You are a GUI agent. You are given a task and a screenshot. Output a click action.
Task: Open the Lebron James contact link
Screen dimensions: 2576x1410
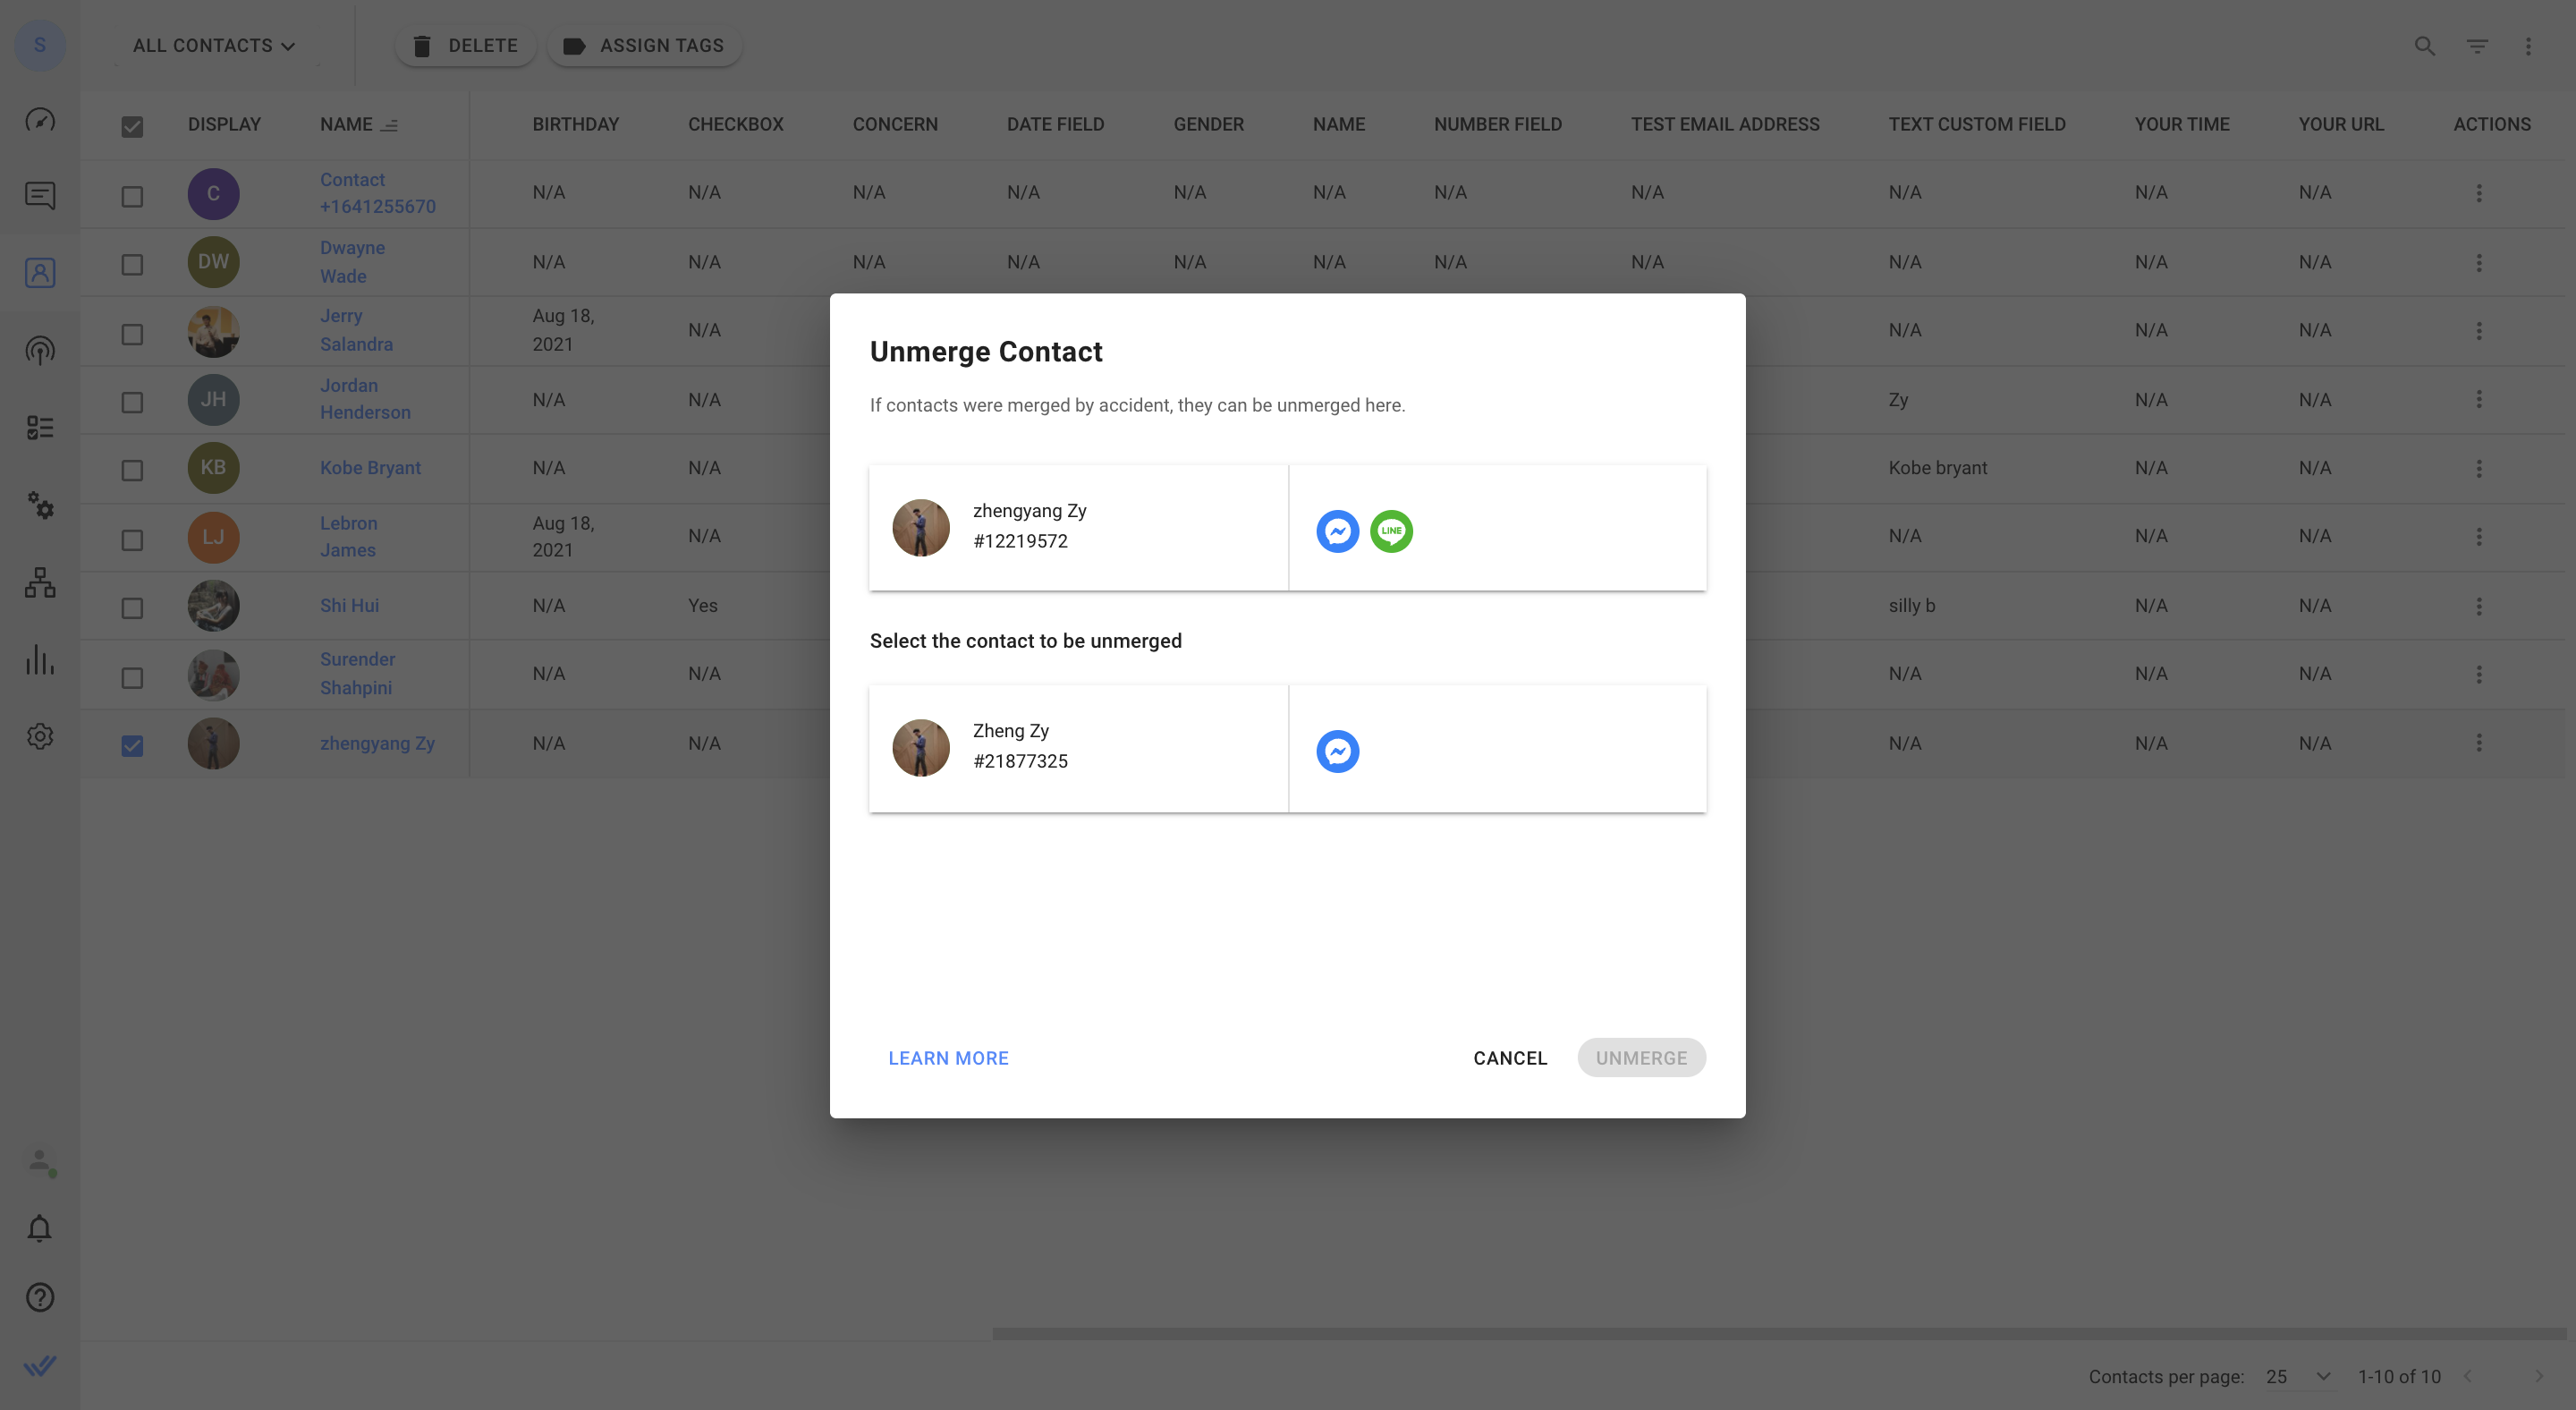[348, 536]
